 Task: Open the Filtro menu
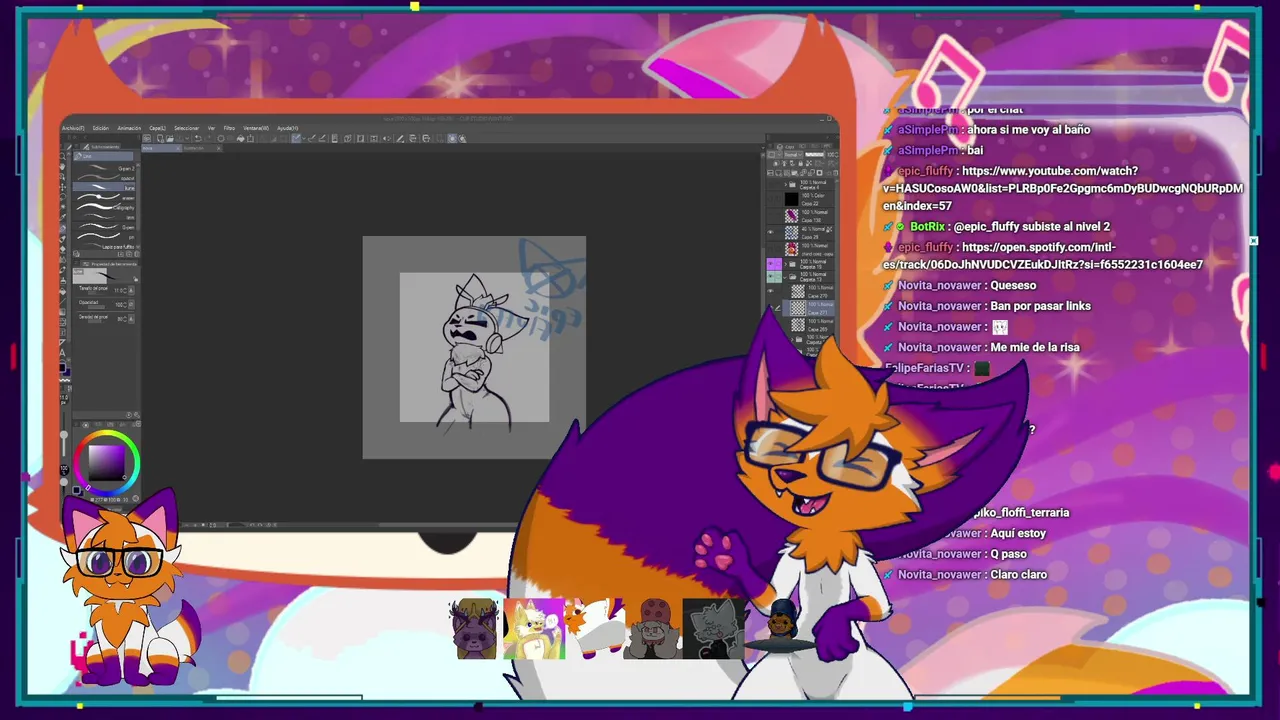[229, 128]
